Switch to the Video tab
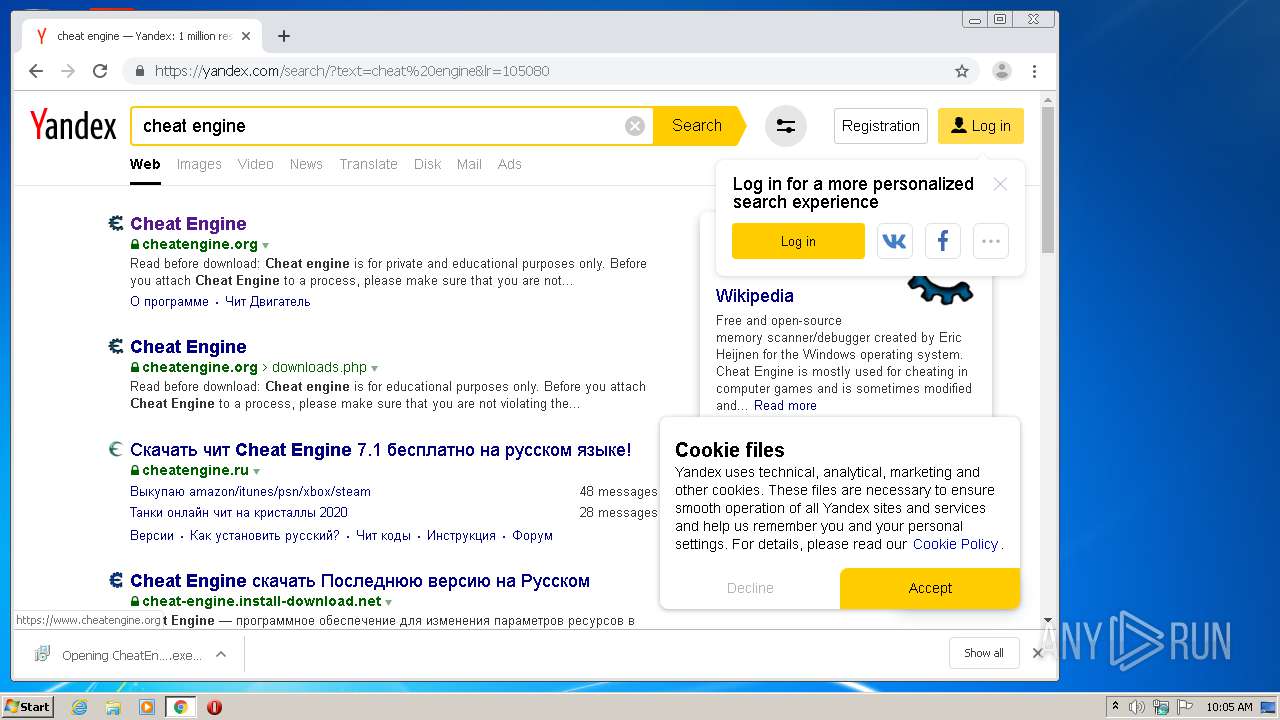 point(255,164)
